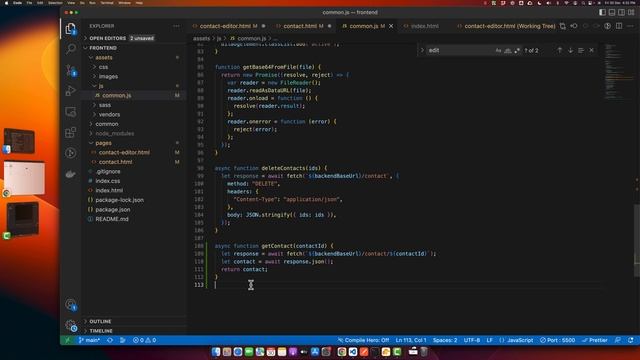Expand the replace field chevron in find widget
Screen dimensions: 640x360
(422, 50)
